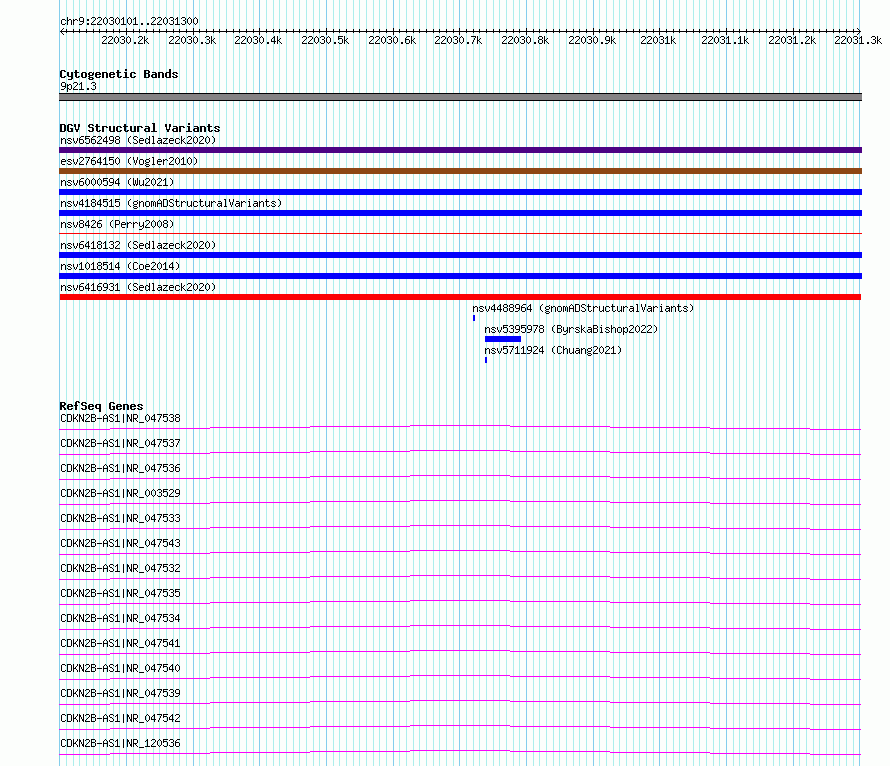Image resolution: width=890 pixels, height=766 pixels.
Task: Open variant nsv8426 (Perry2008) label
Action: tap(117, 224)
